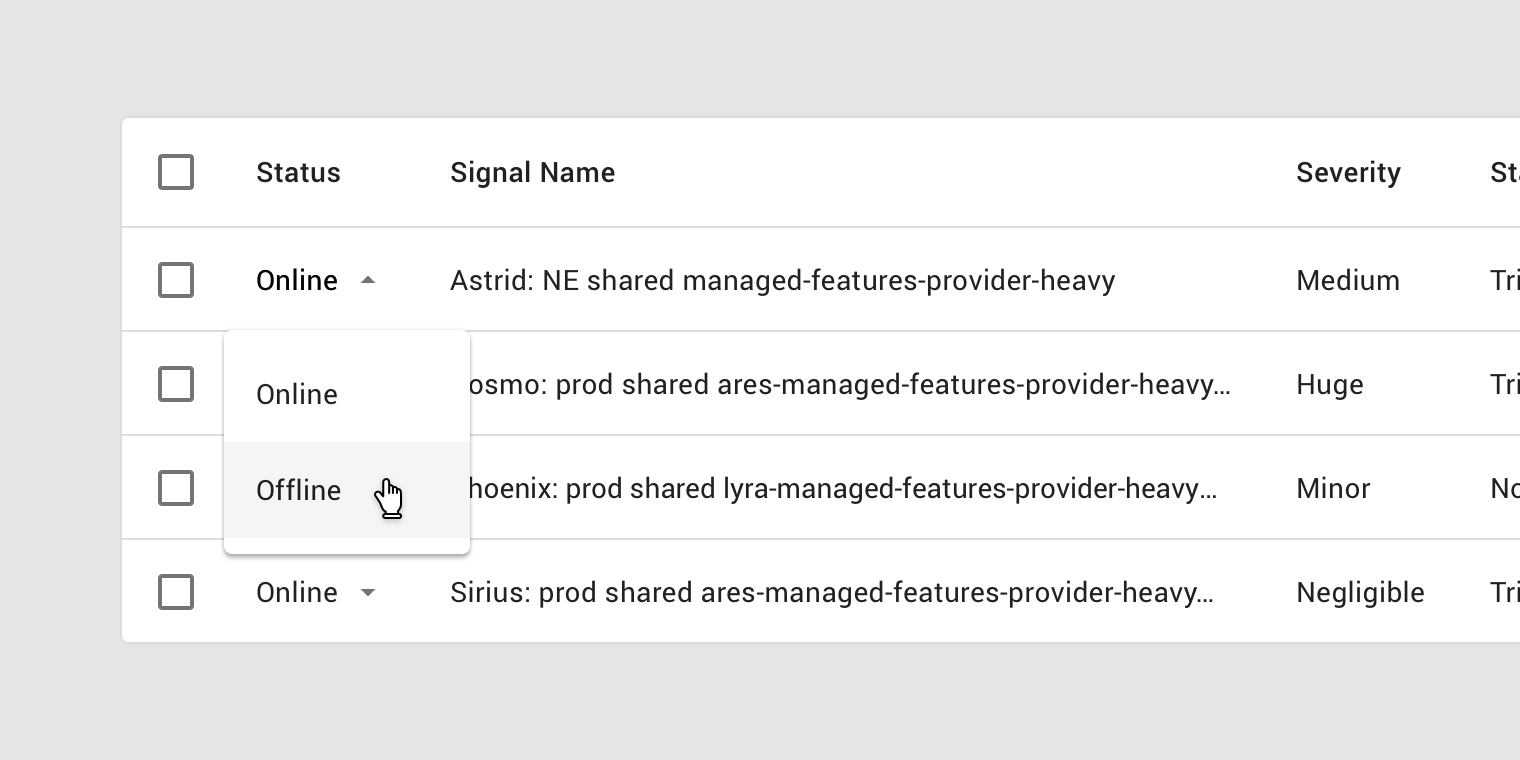
Task: Open the Sirius row Online status selector
Action: click(316, 593)
